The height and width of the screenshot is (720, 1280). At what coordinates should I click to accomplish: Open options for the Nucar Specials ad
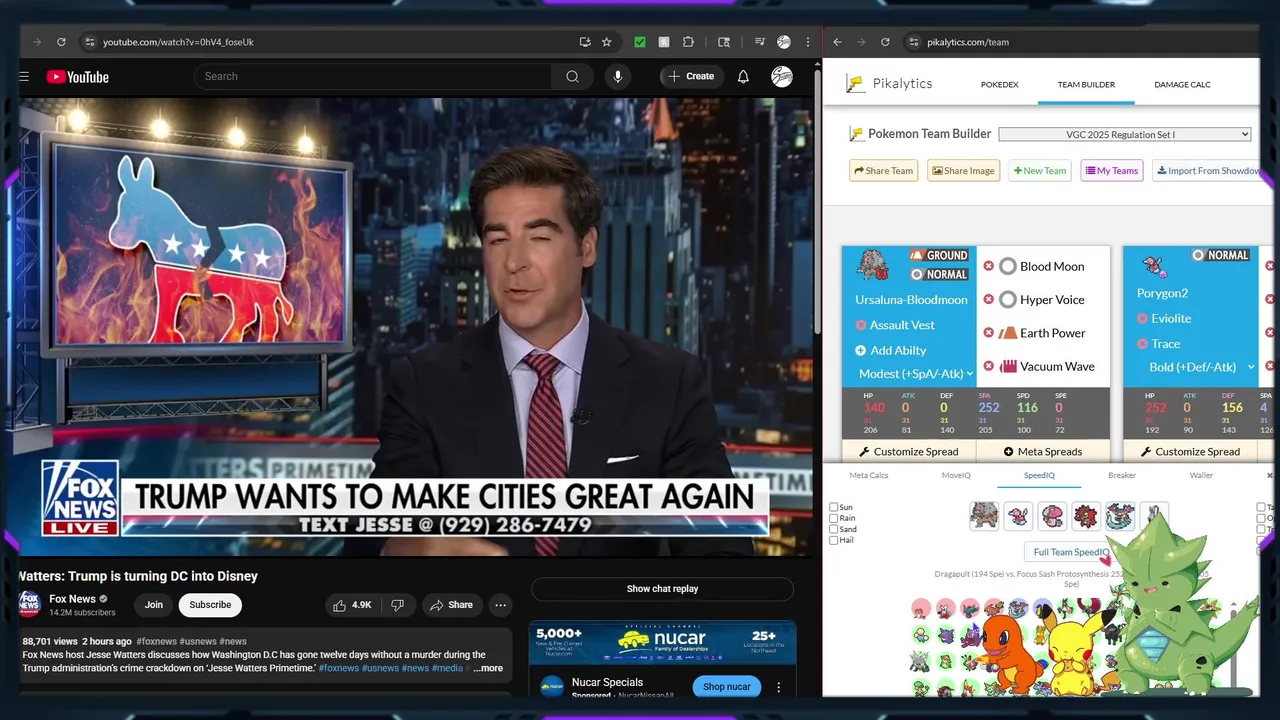[x=778, y=687]
